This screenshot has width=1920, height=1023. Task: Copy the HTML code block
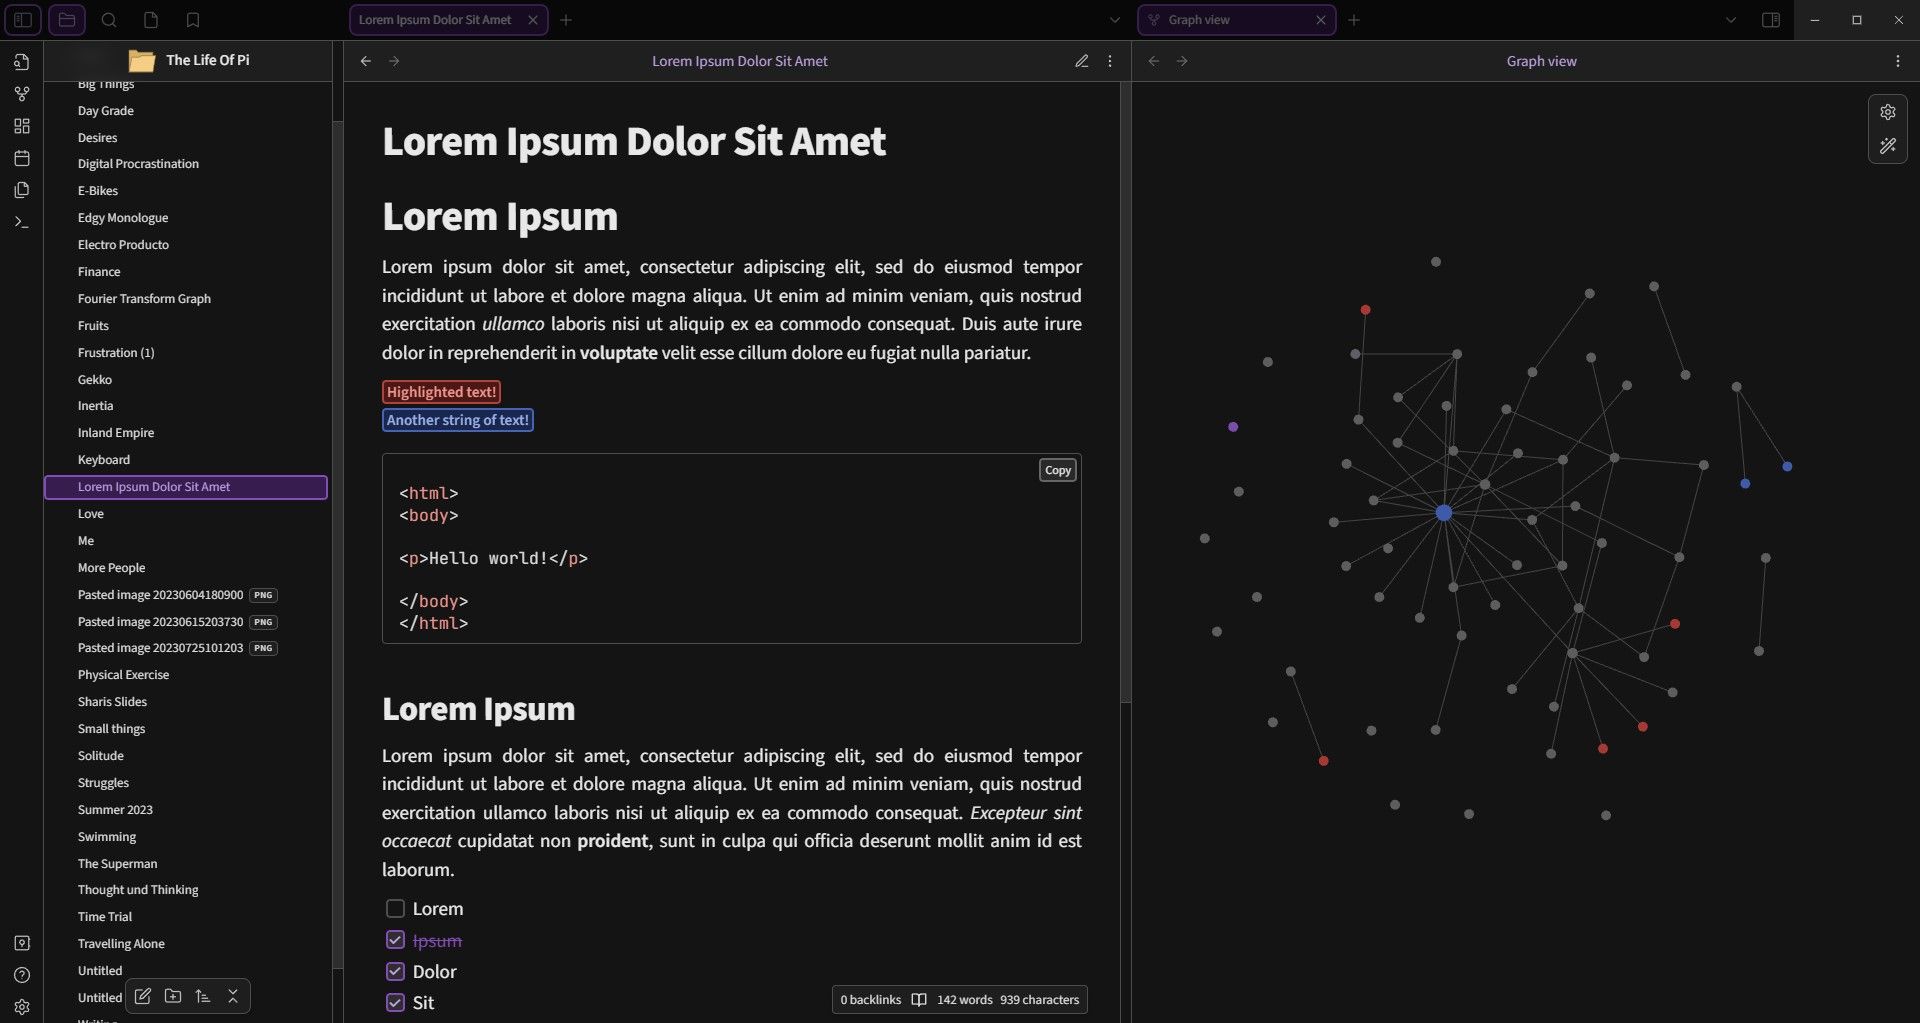(x=1057, y=469)
